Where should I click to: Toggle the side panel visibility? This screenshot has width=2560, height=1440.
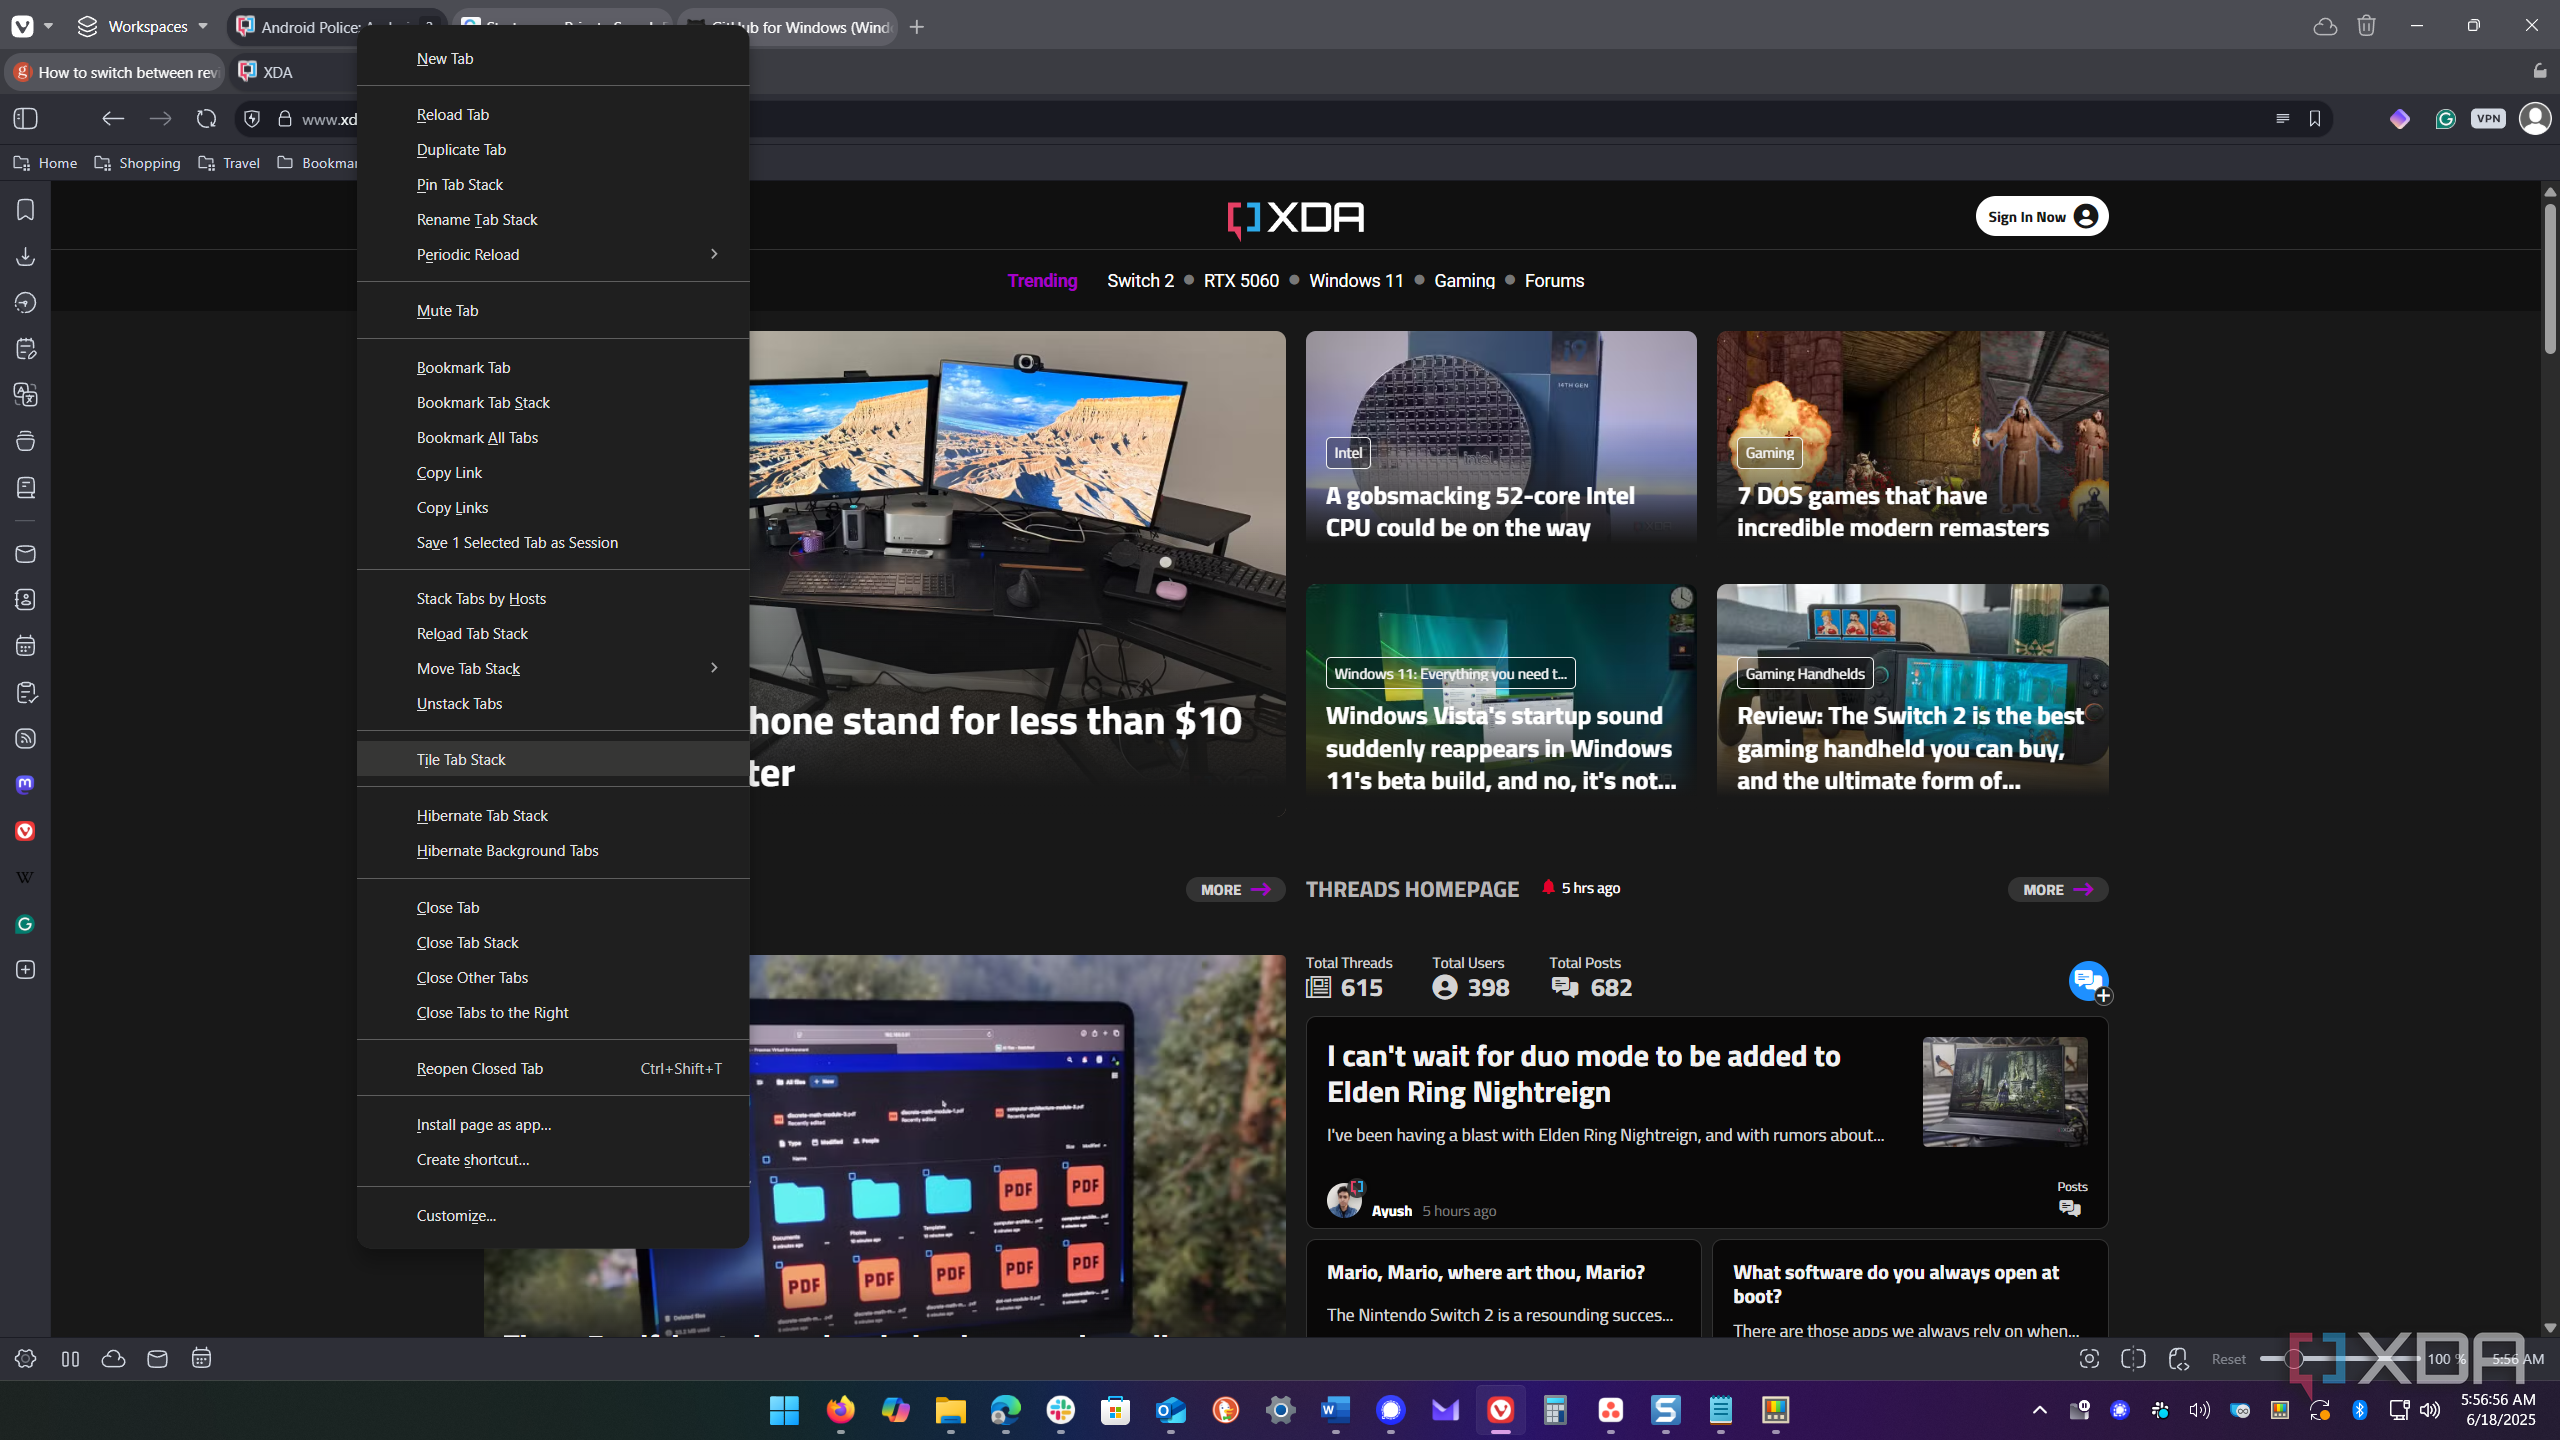pyautogui.click(x=25, y=119)
